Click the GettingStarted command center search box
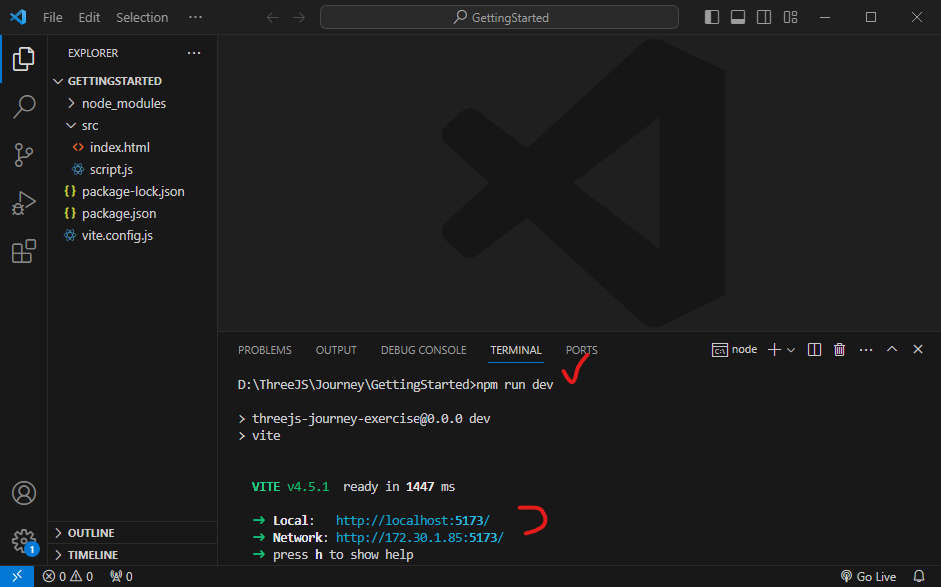 (x=499, y=17)
